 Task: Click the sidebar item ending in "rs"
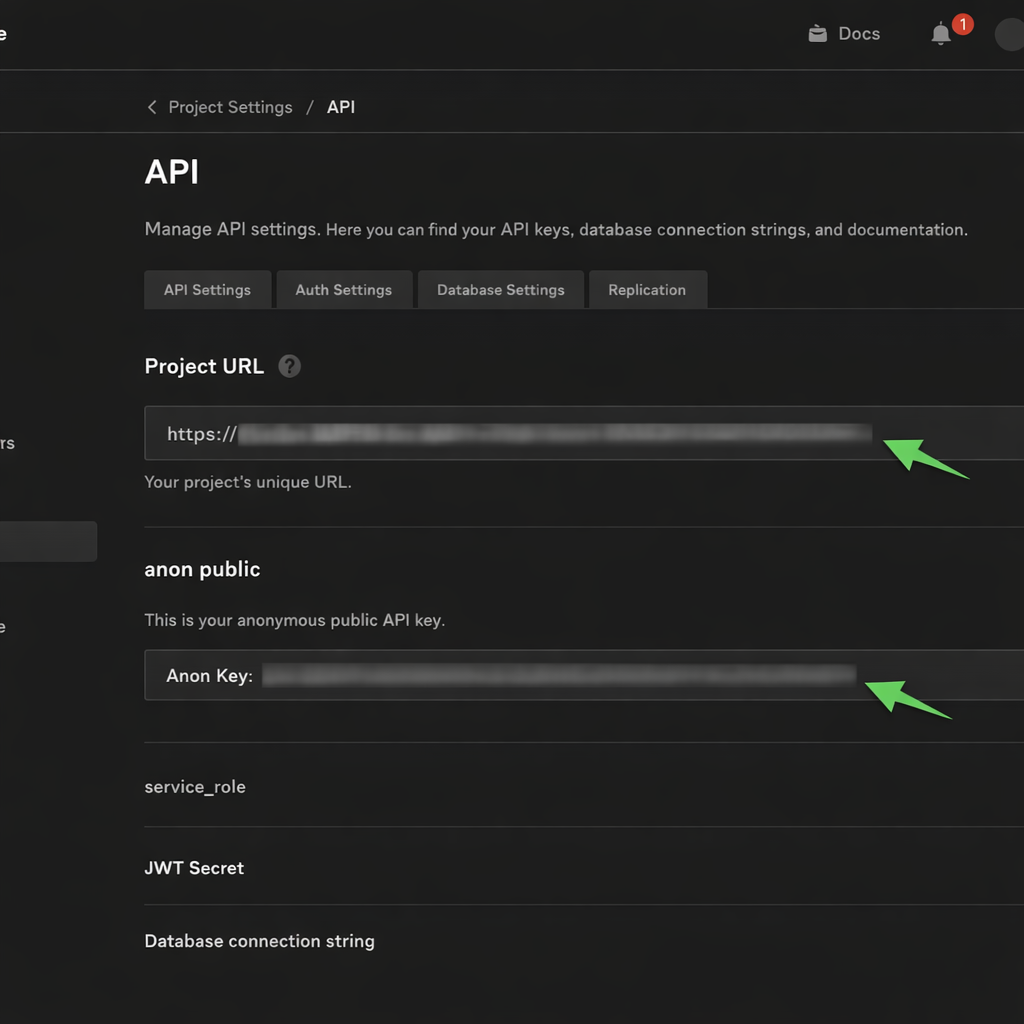[x=7, y=443]
